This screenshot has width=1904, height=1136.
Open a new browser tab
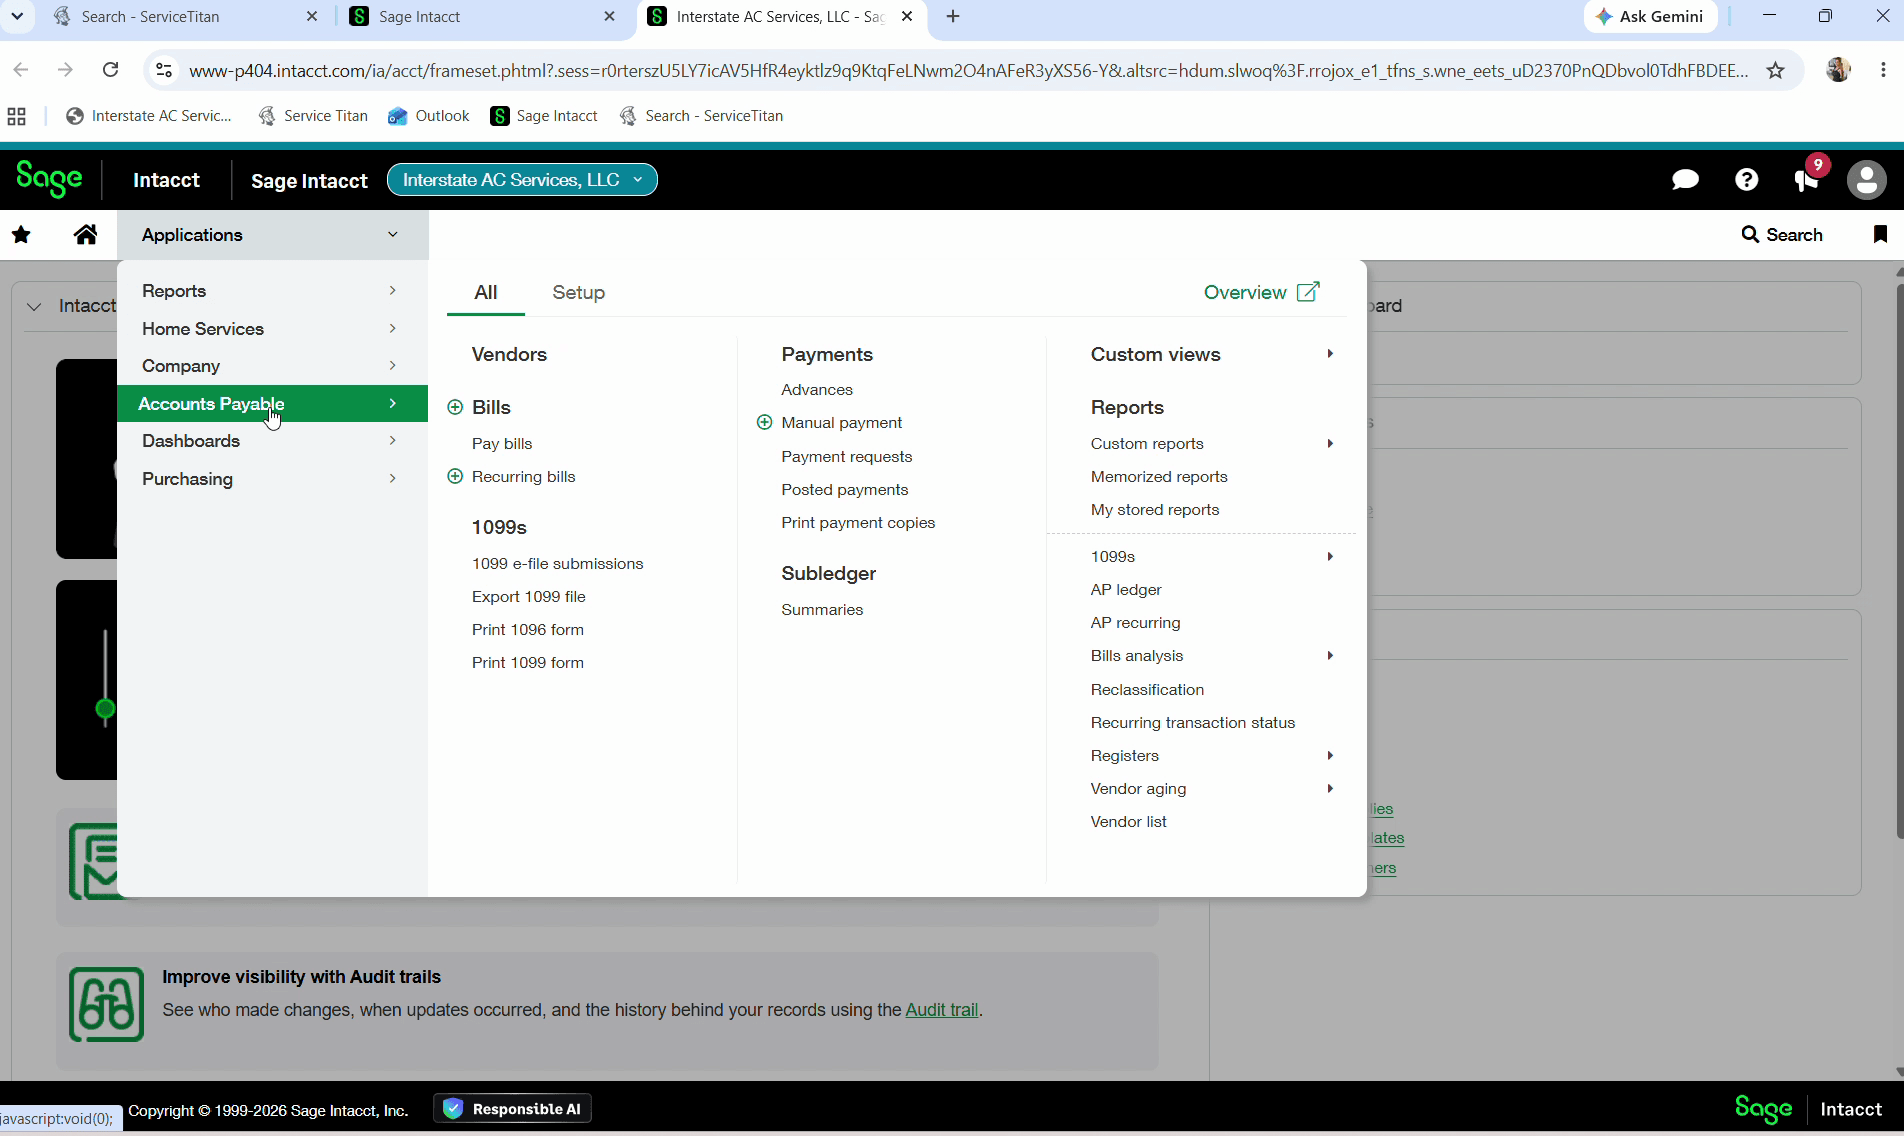953,16
